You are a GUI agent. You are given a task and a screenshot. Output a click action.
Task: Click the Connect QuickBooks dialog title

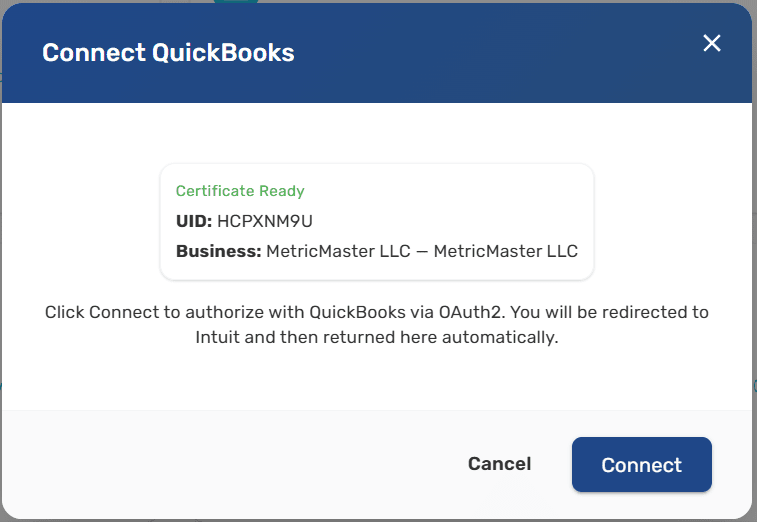pos(168,52)
